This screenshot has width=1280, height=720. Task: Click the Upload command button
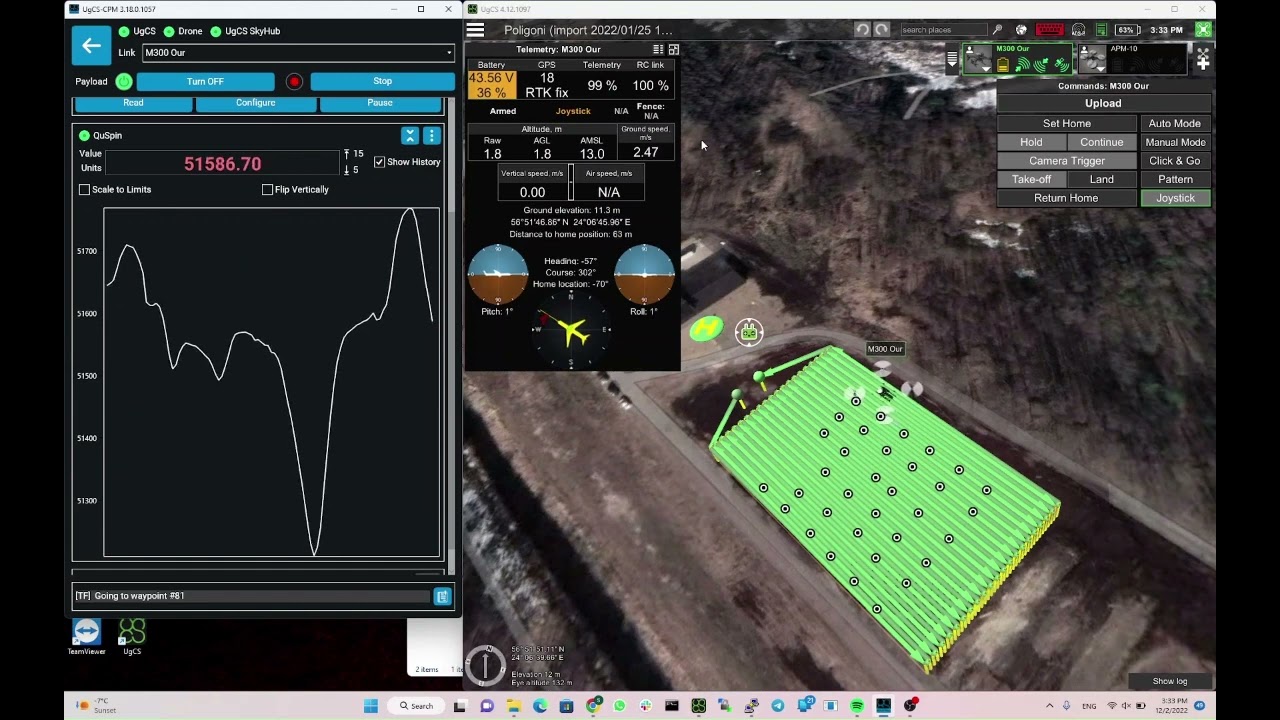pyautogui.click(x=1103, y=103)
